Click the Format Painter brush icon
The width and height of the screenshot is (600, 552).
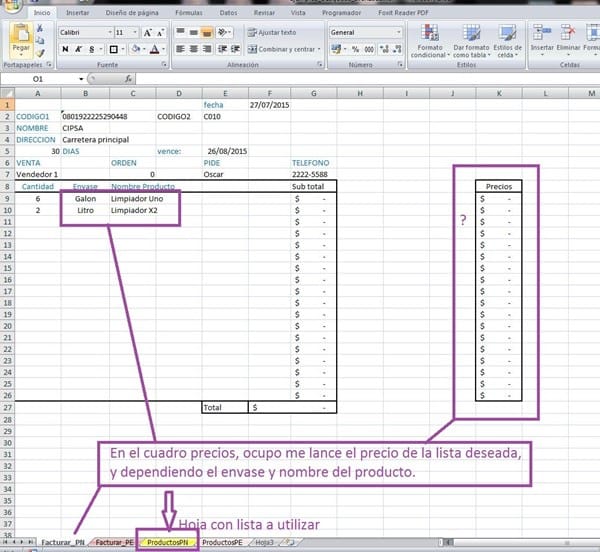(x=40, y=53)
